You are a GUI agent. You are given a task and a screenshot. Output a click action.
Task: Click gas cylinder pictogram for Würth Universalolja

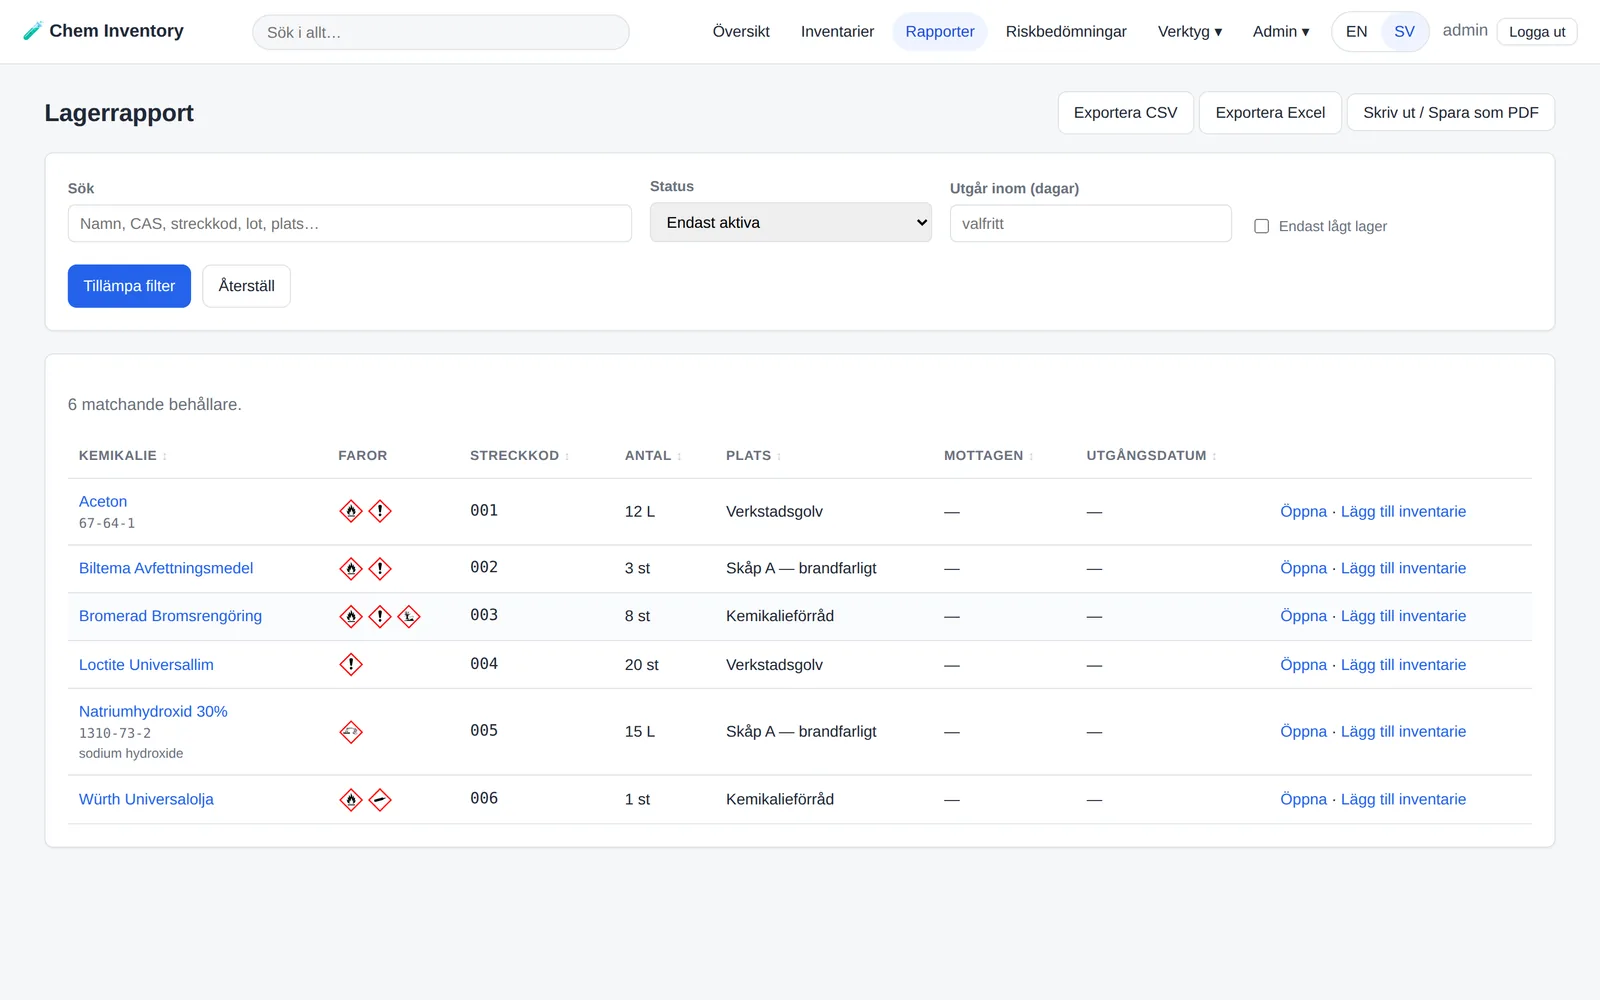380,800
